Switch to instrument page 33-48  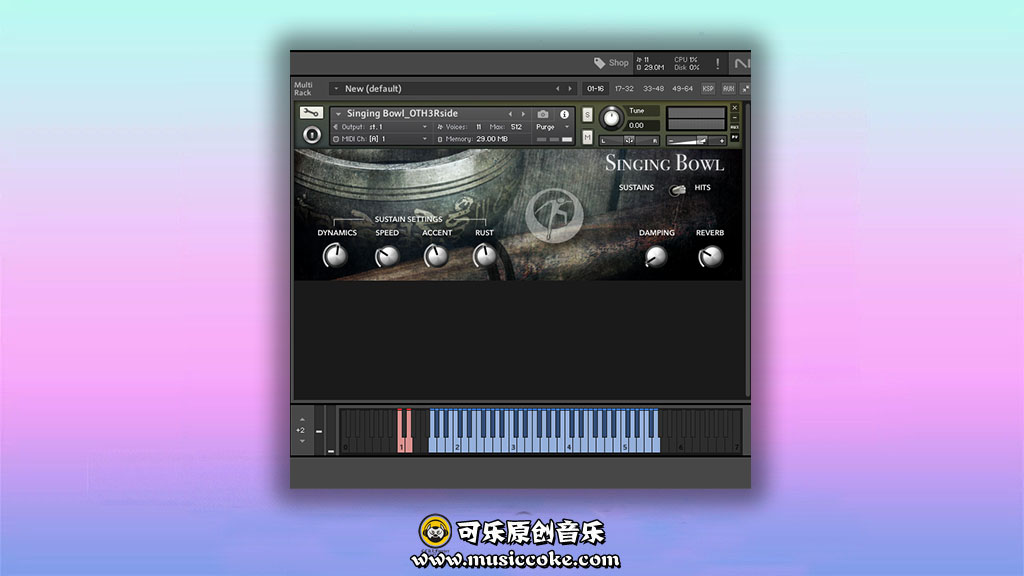click(x=653, y=89)
